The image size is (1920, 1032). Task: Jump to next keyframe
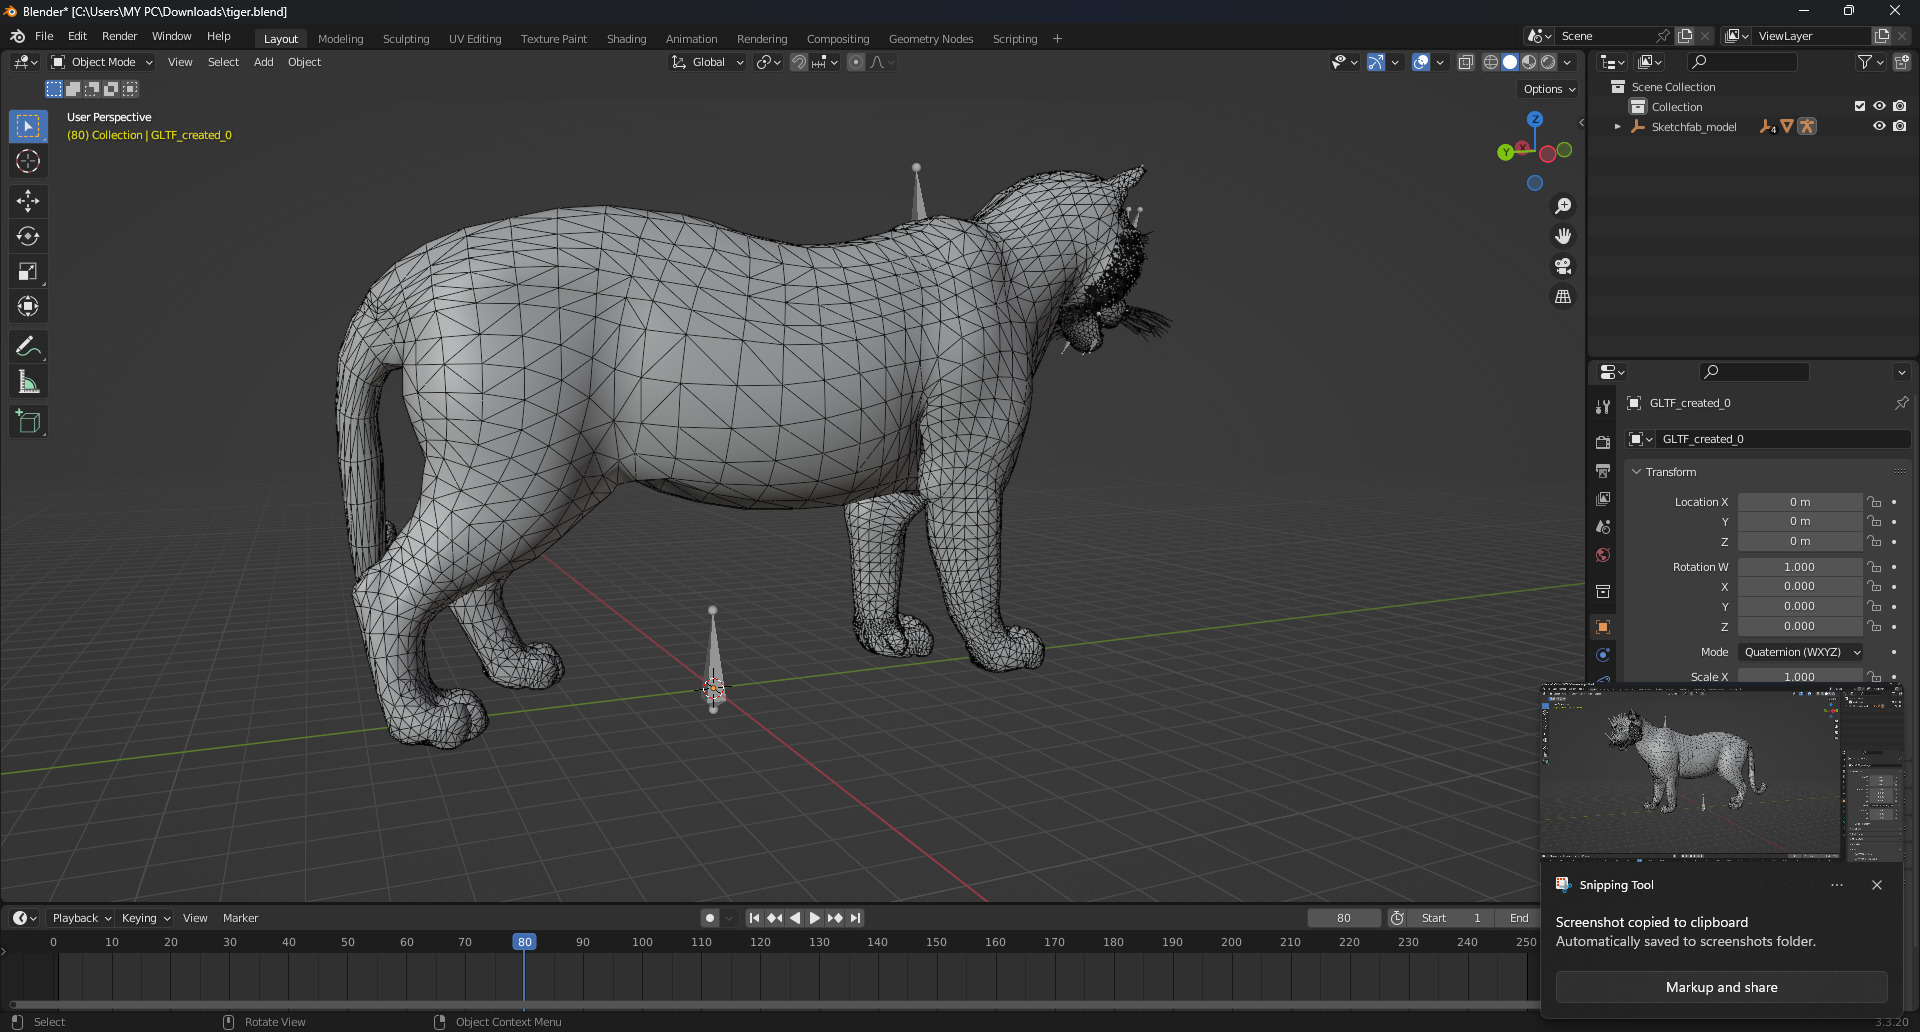(x=835, y=918)
